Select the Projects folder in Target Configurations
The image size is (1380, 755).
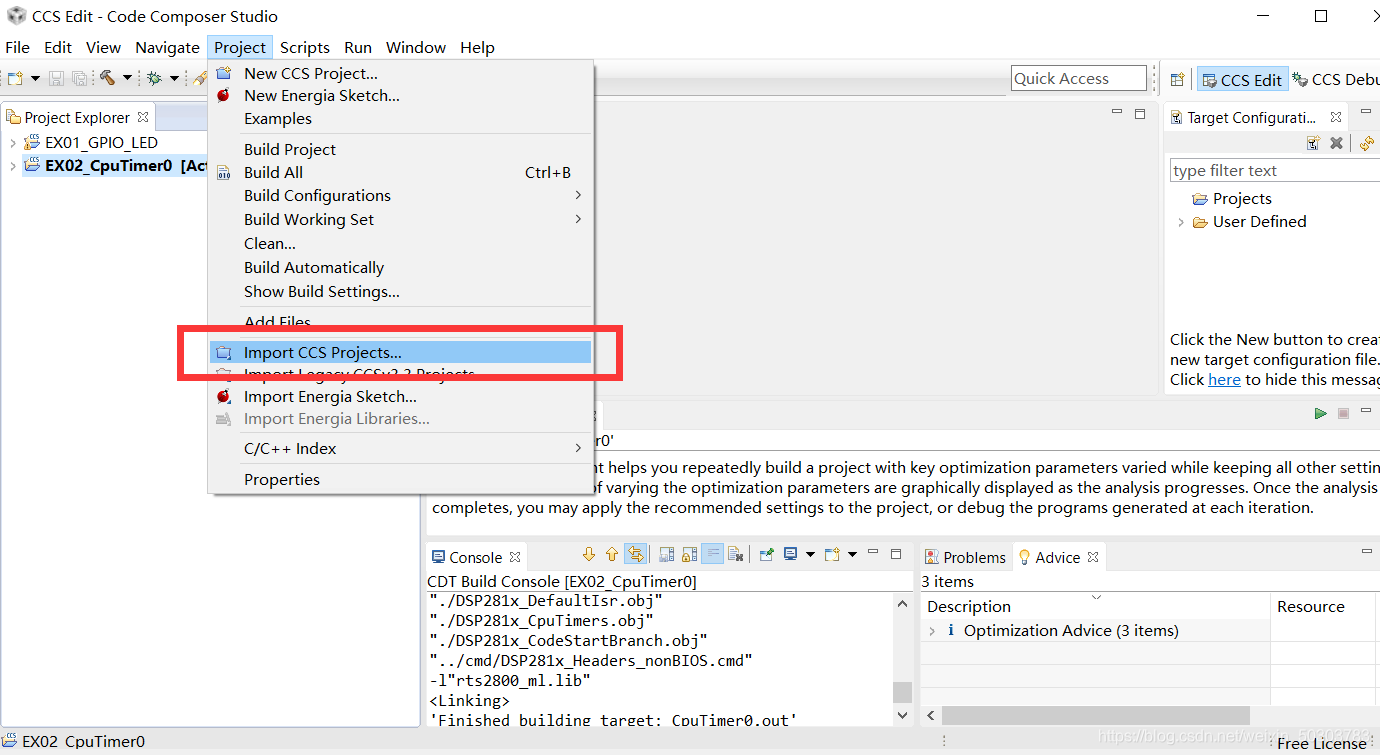[1242, 198]
